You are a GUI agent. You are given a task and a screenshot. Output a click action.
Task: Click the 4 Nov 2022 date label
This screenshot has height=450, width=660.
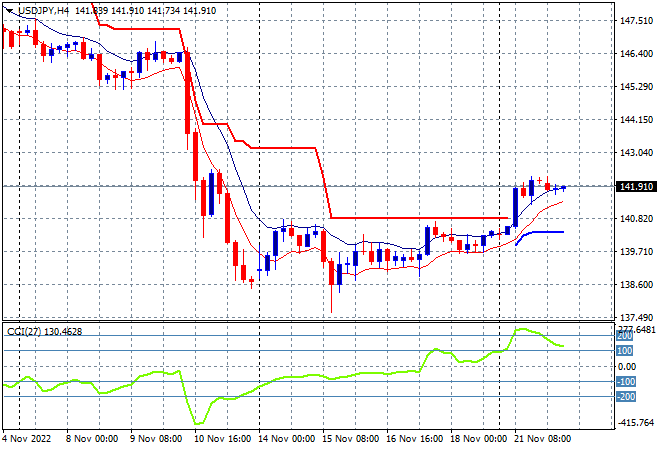(x=27, y=439)
